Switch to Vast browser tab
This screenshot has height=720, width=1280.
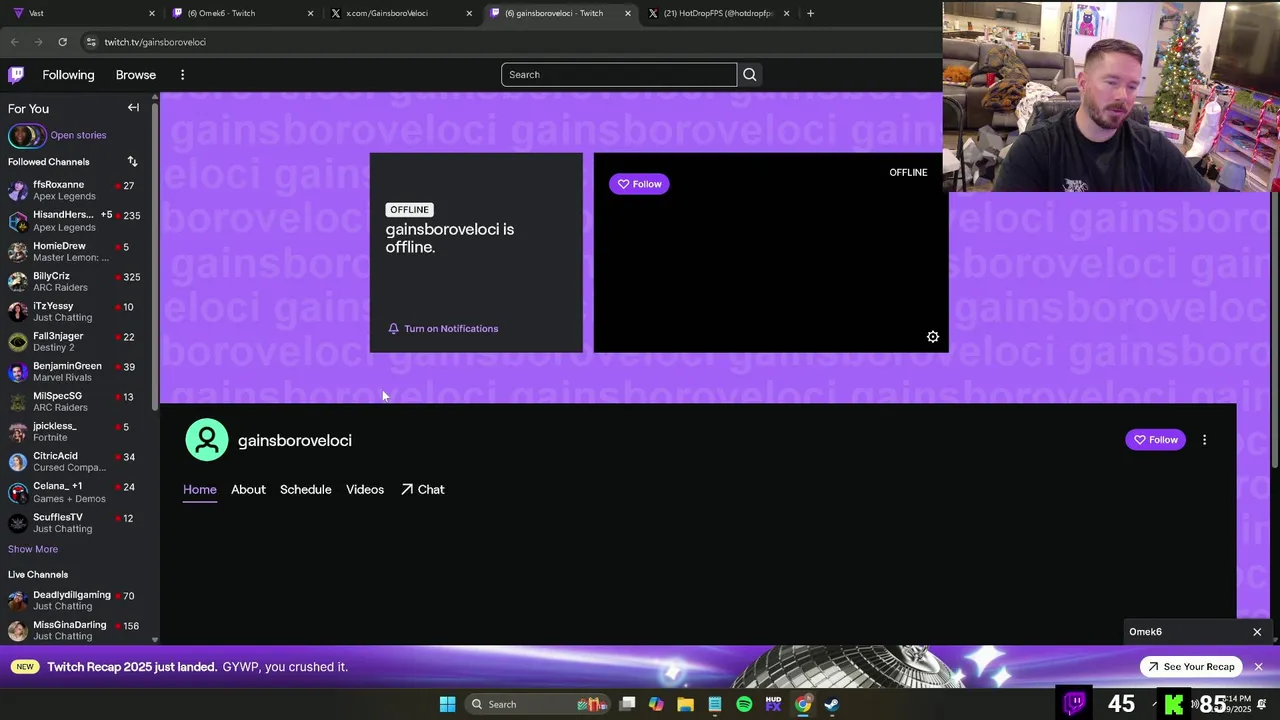(x=82, y=13)
